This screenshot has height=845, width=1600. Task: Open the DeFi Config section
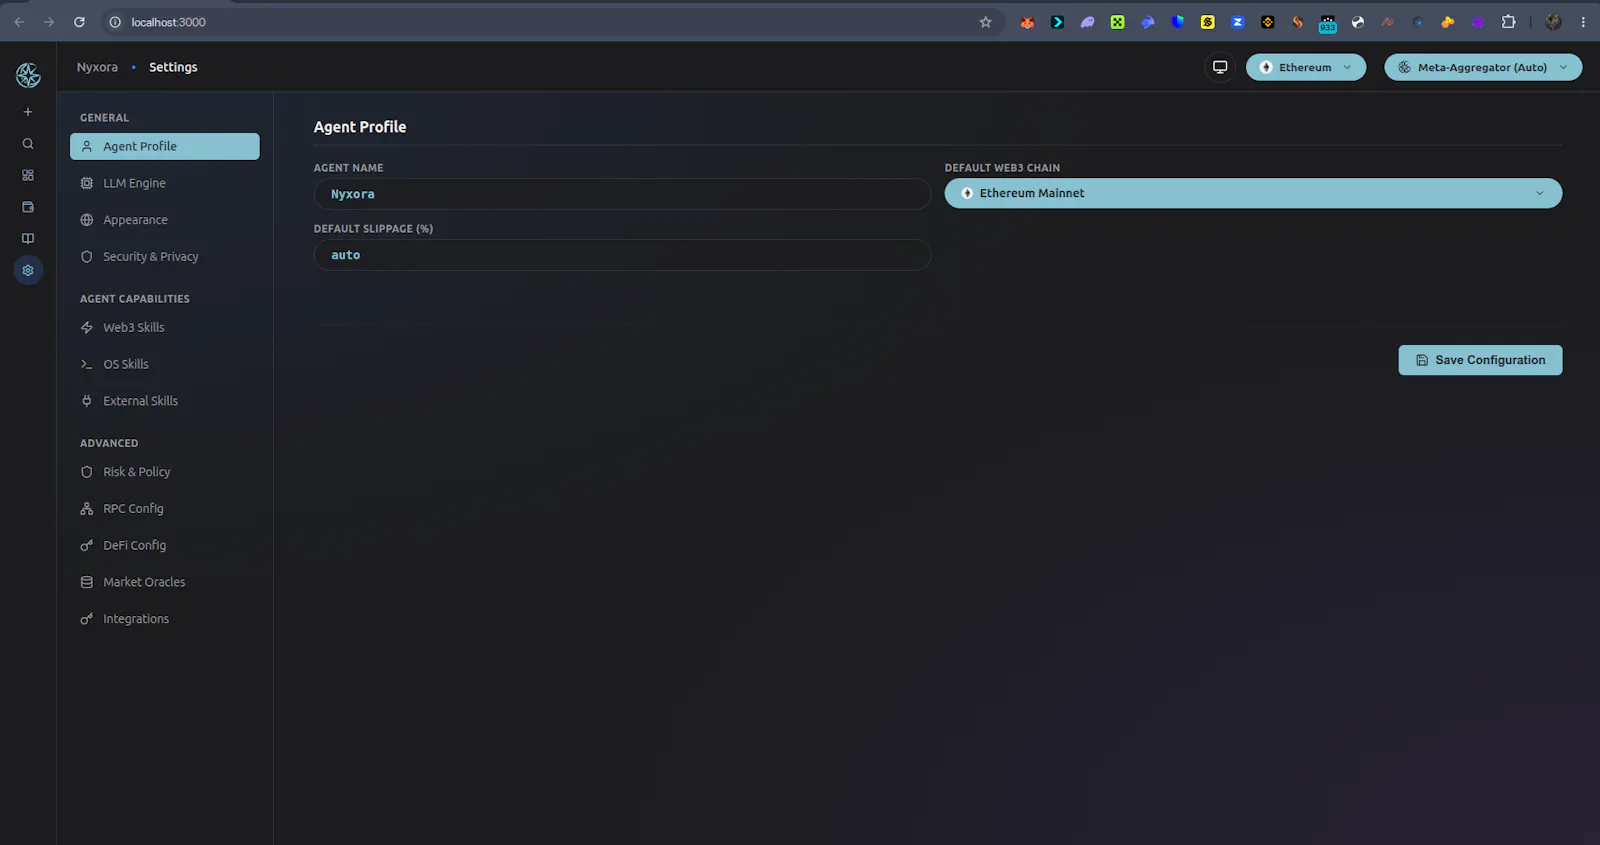click(x=165, y=546)
